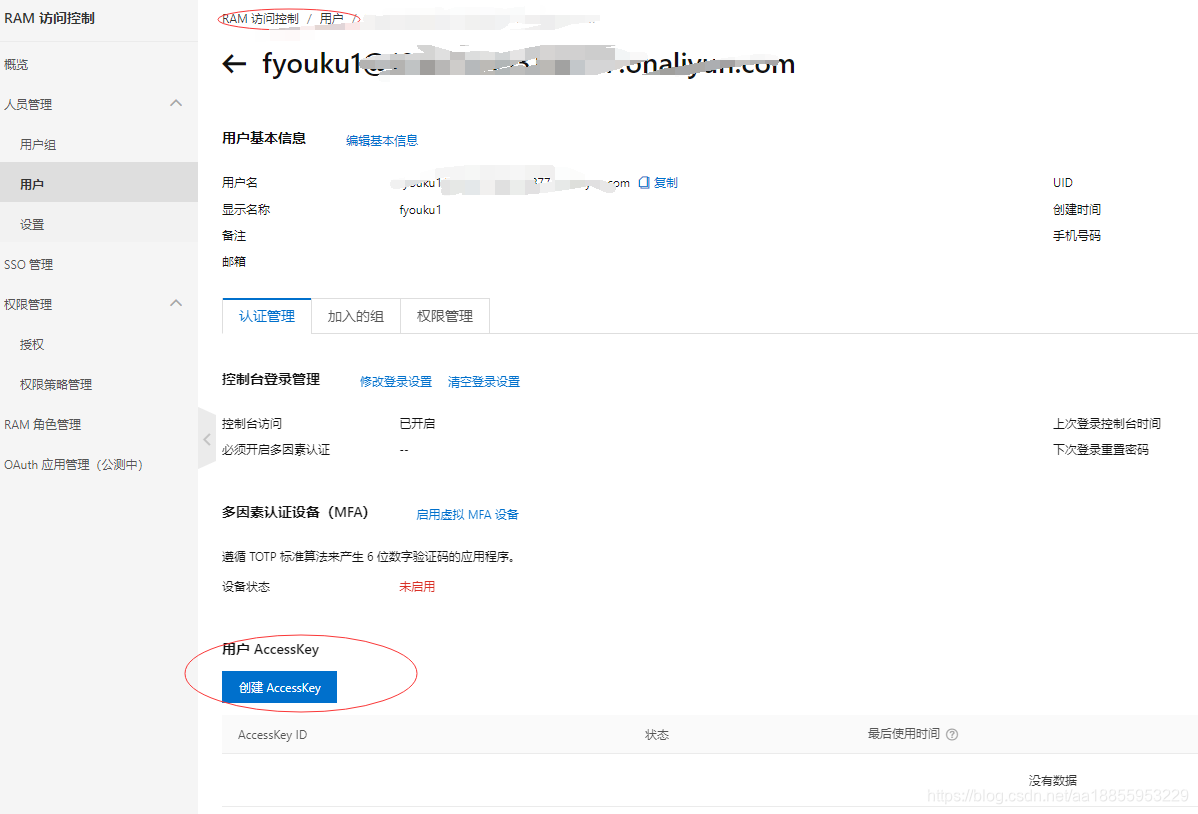Screen dimensions: 1198x814
Task: Collapse the 人员管理 section
Action: [x=176, y=103]
